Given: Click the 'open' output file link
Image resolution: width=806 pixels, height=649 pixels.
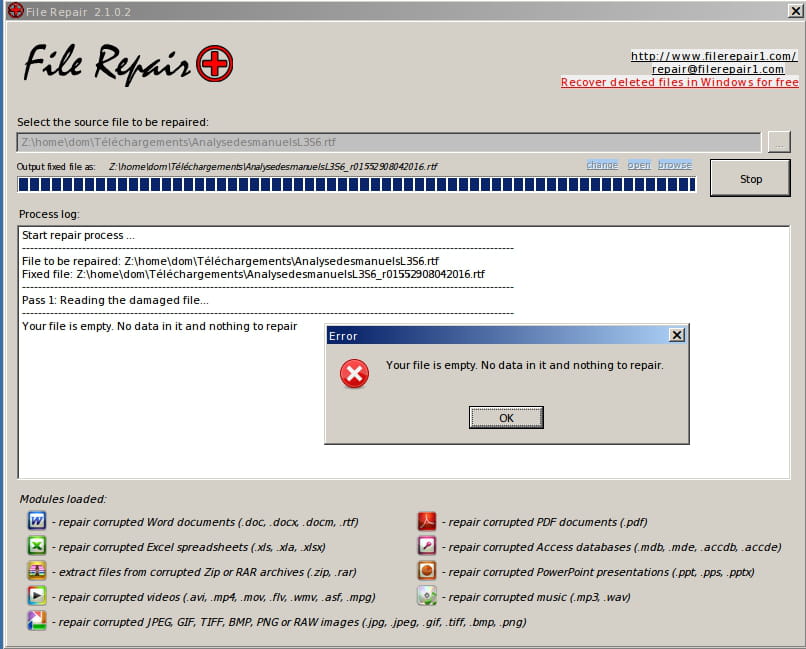Looking at the screenshot, I should (638, 165).
